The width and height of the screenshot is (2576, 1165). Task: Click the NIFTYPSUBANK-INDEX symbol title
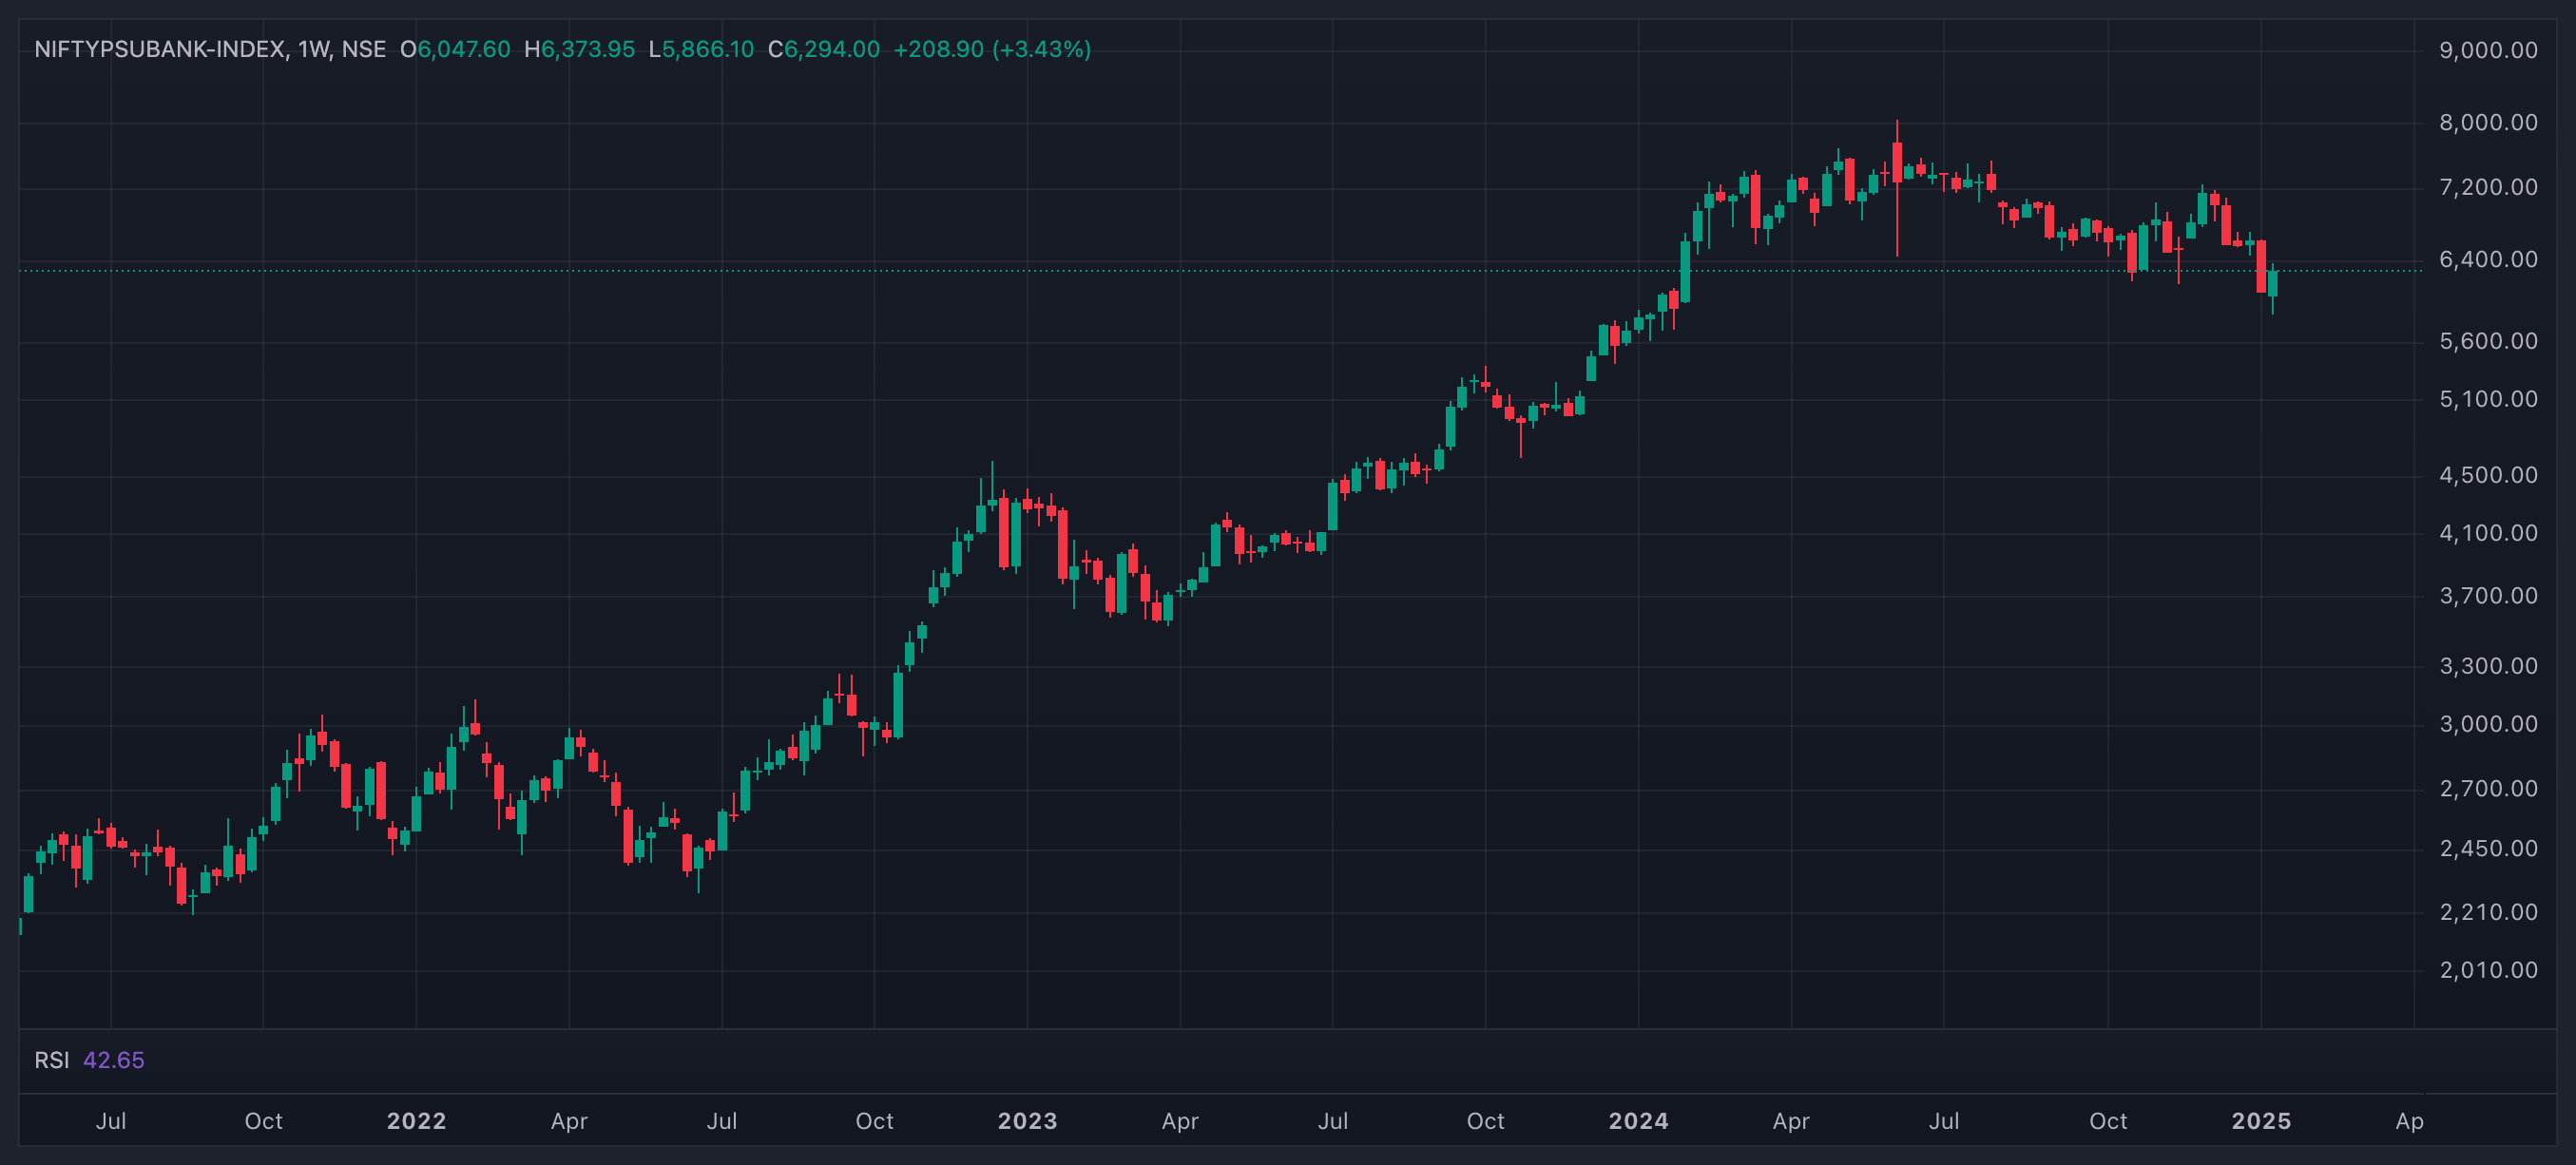pyautogui.click(x=161, y=49)
